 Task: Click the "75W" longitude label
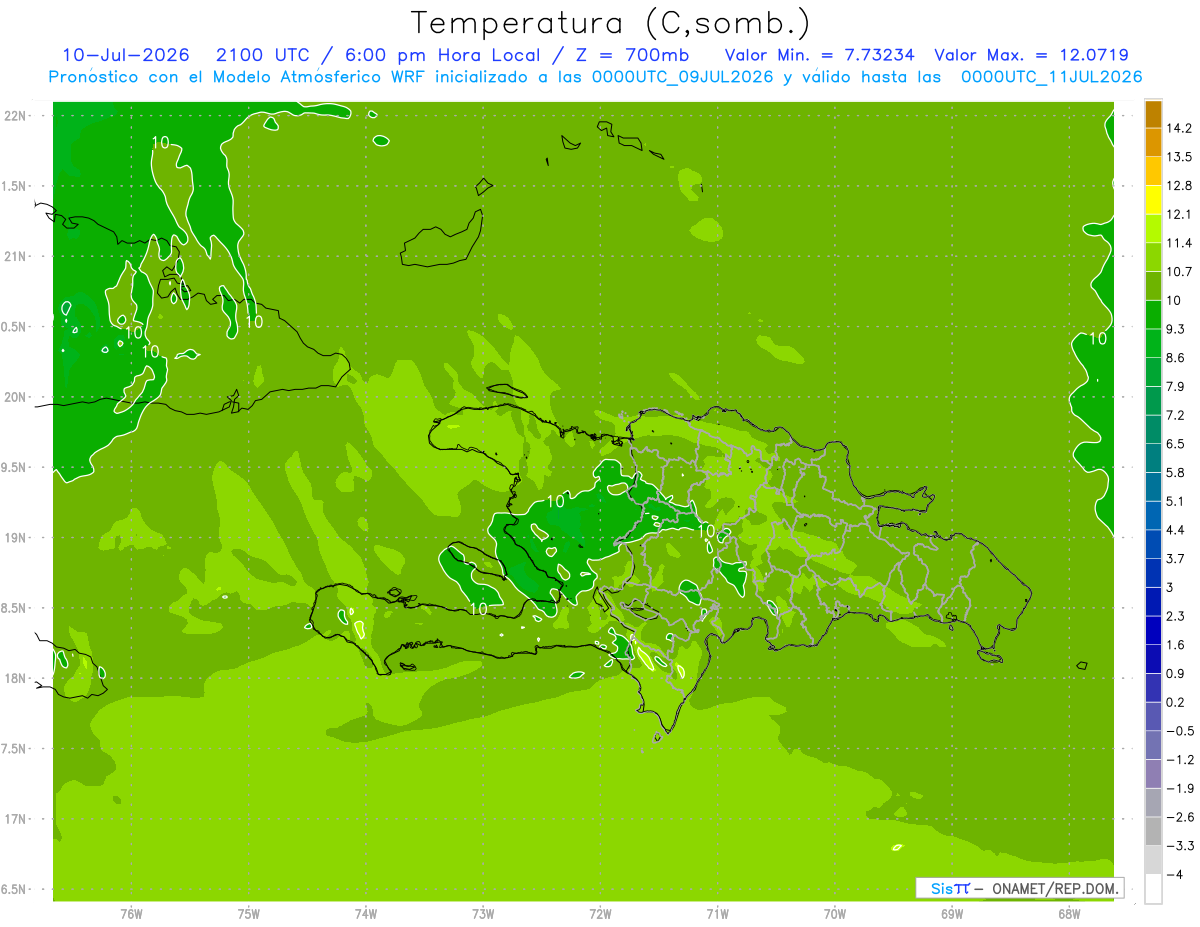coord(249,914)
